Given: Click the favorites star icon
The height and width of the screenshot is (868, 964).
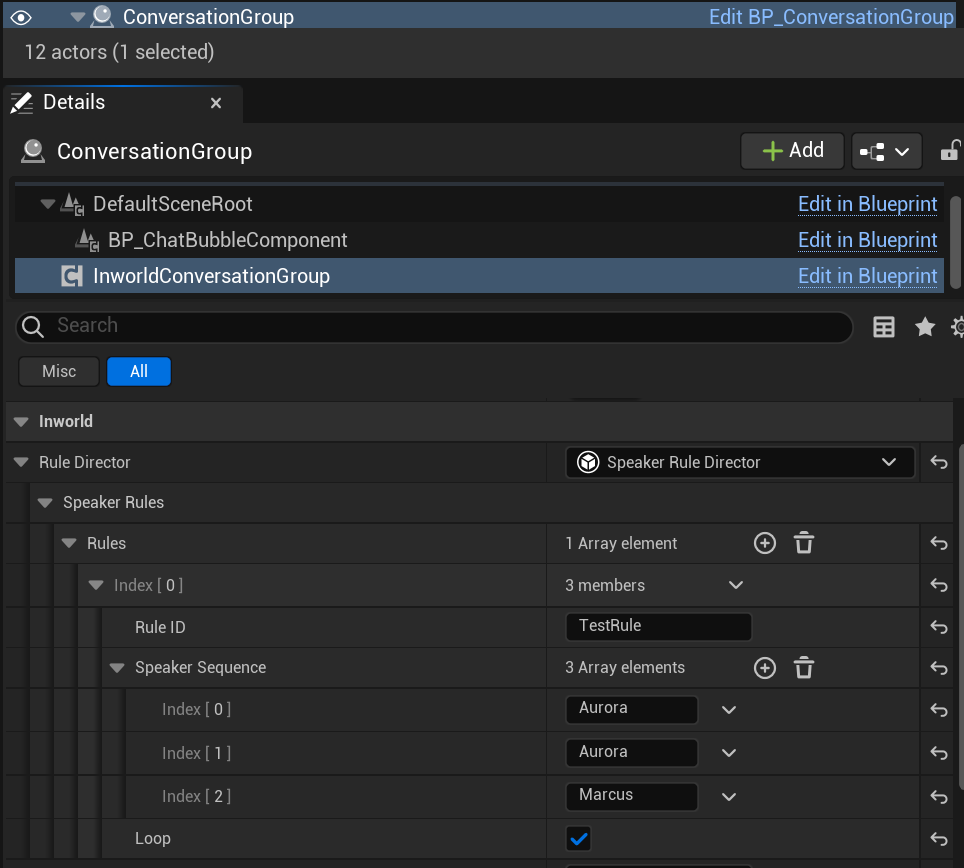Looking at the screenshot, I should click(924, 326).
